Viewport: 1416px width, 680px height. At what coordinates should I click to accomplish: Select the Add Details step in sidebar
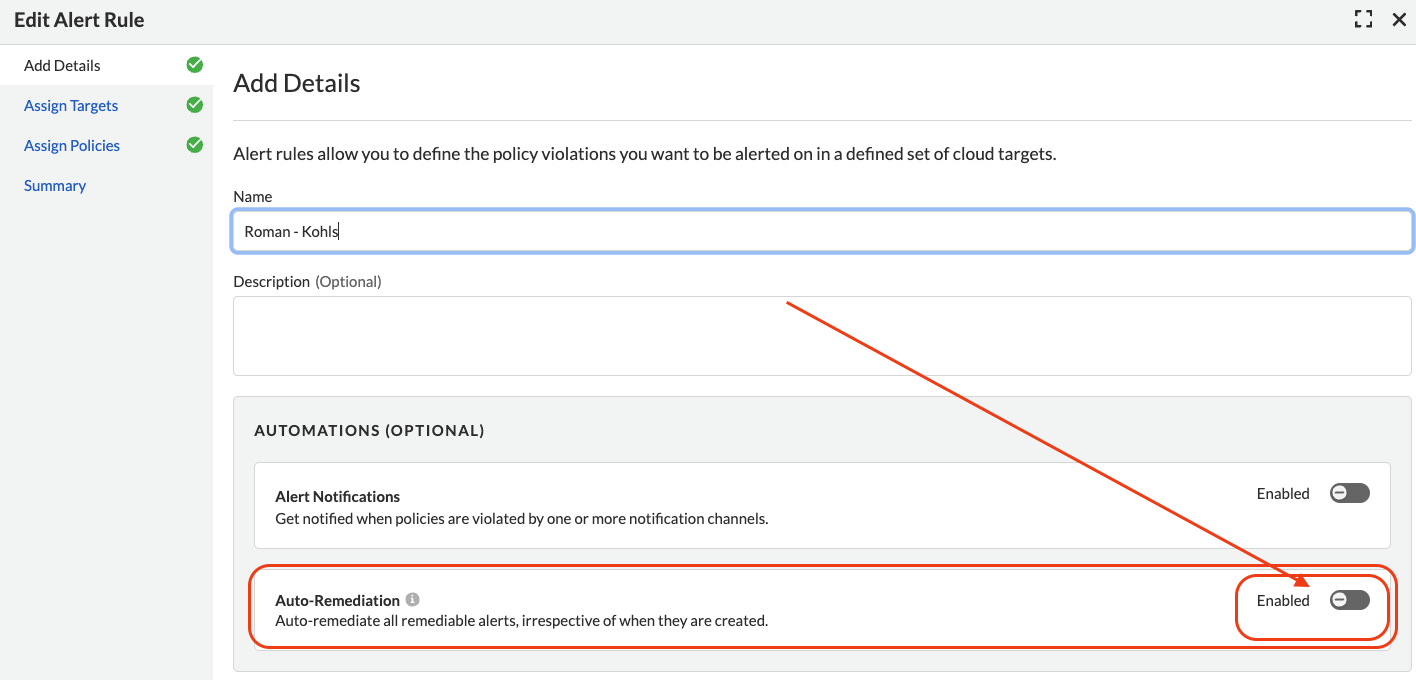coord(62,66)
